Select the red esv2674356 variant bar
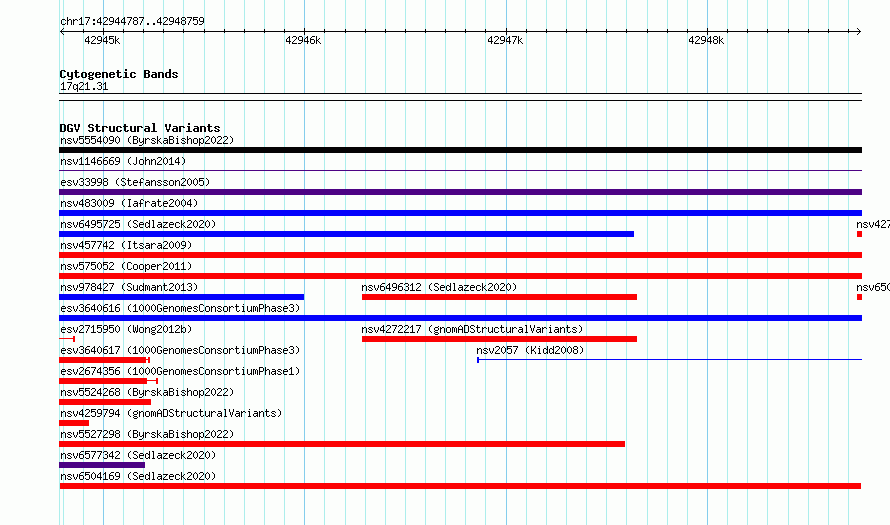 pos(108,381)
